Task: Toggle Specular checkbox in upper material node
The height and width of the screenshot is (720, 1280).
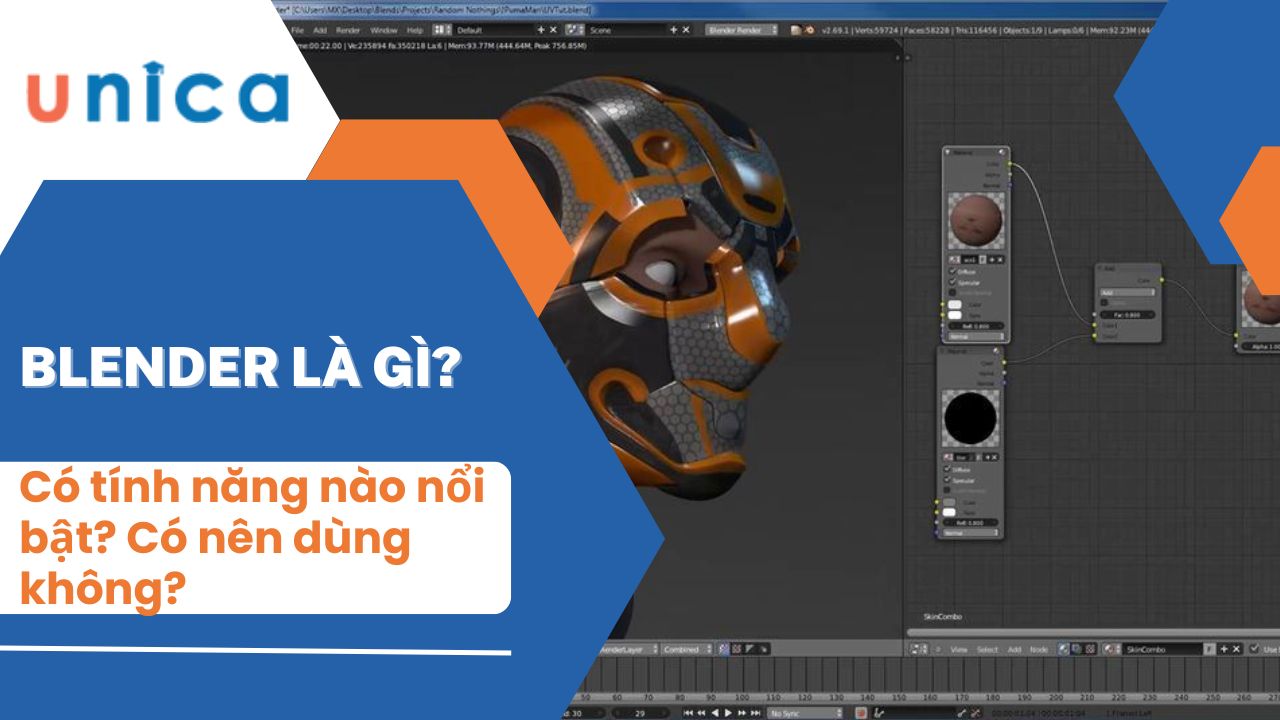Action: (951, 282)
